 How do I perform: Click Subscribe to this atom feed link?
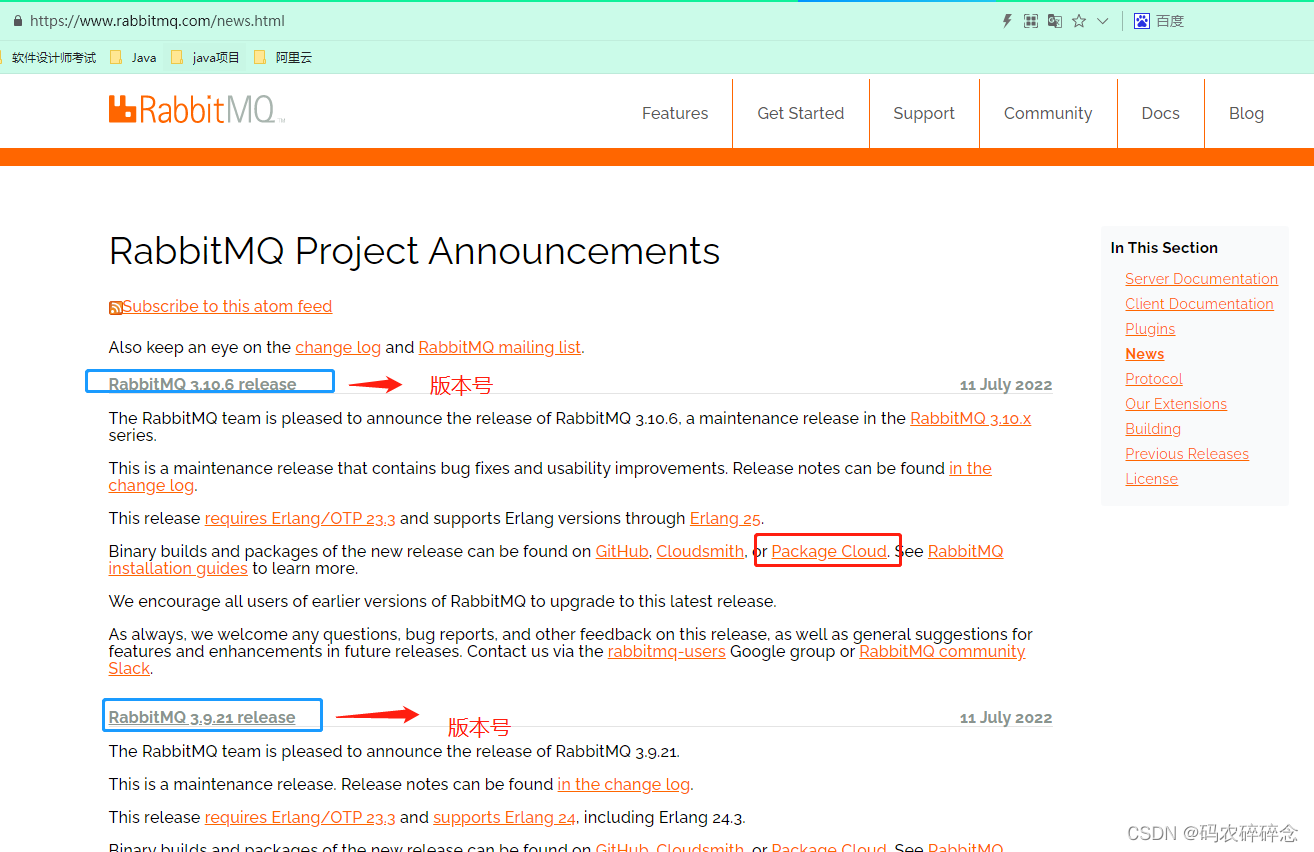[x=227, y=307]
